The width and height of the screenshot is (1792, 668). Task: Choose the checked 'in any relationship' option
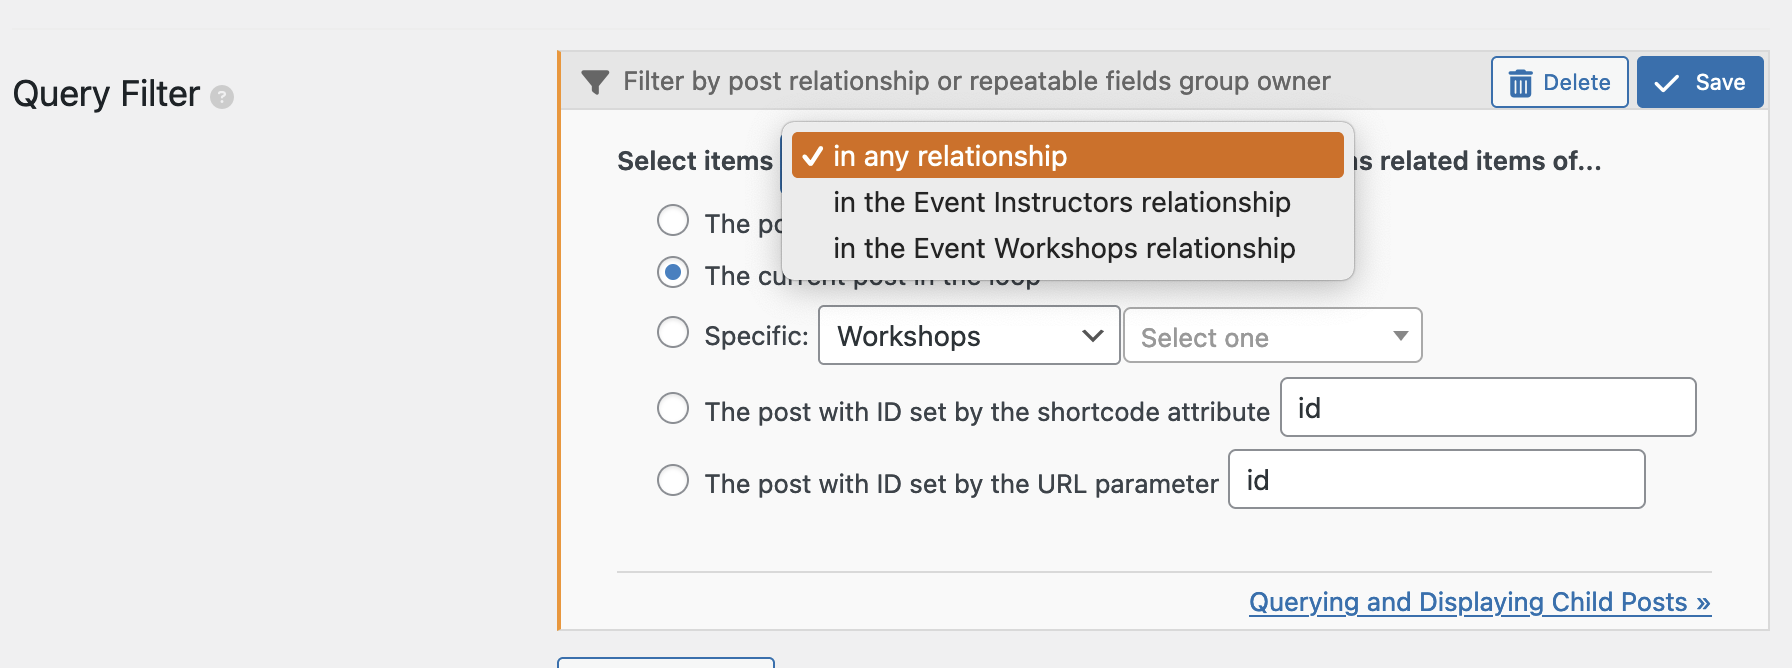pyautogui.click(x=1067, y=156)
